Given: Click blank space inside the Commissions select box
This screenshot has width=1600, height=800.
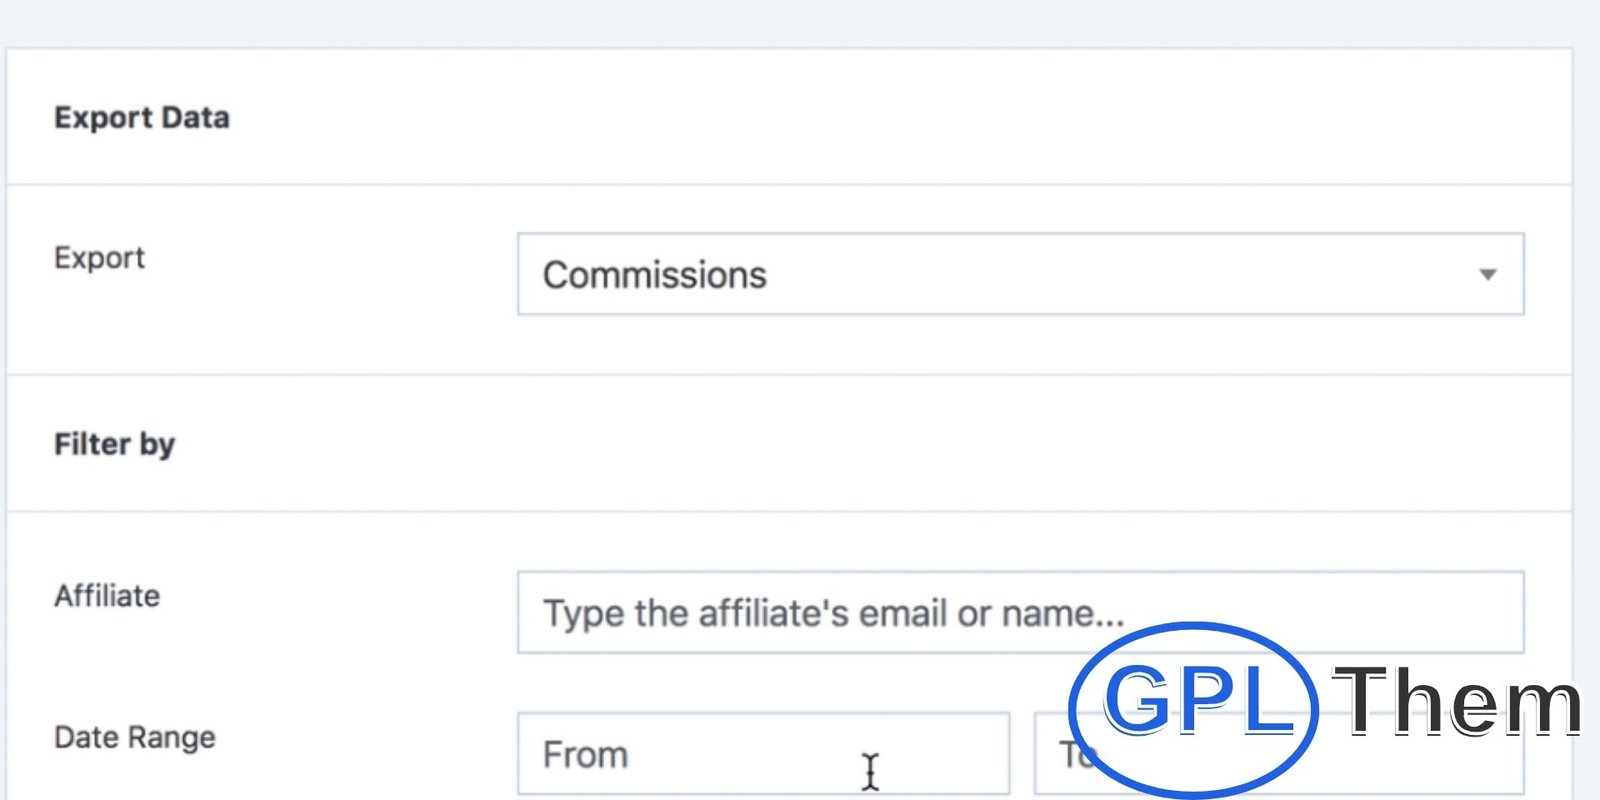Looking at the screenshot, I should pos(1100,275).
